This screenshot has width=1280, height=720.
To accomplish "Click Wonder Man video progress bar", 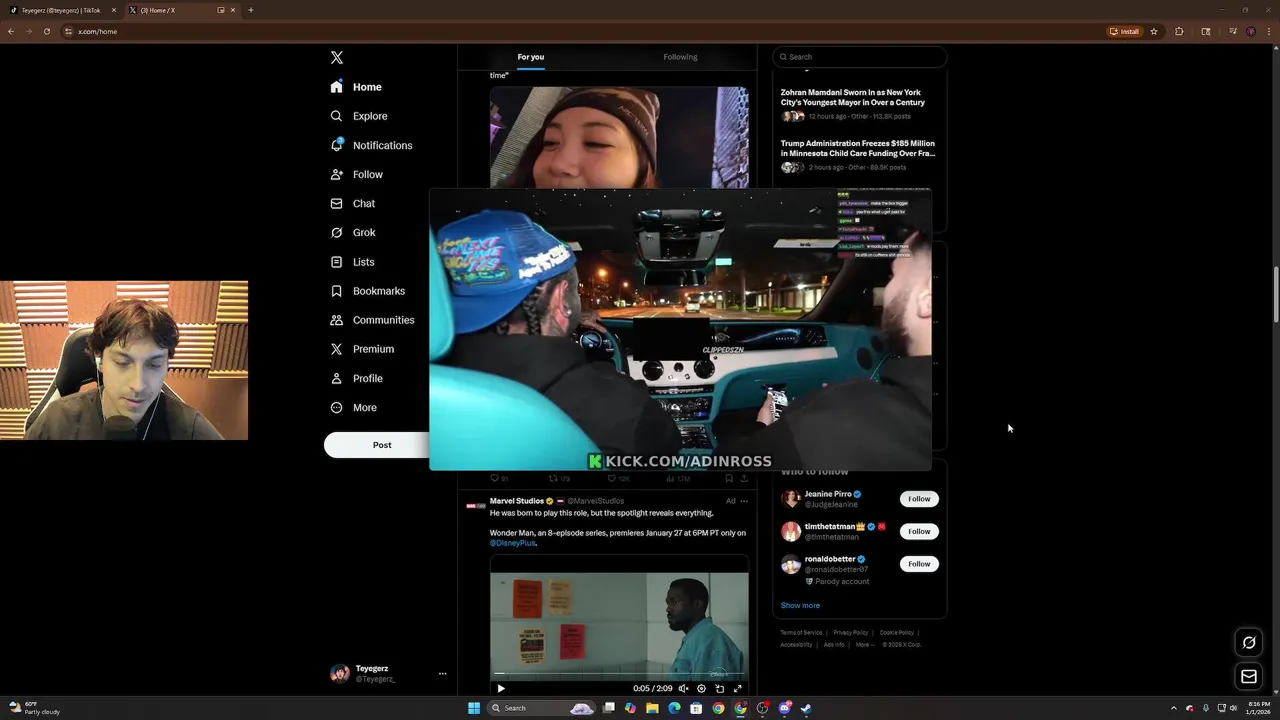I will [x=619, y=674].
